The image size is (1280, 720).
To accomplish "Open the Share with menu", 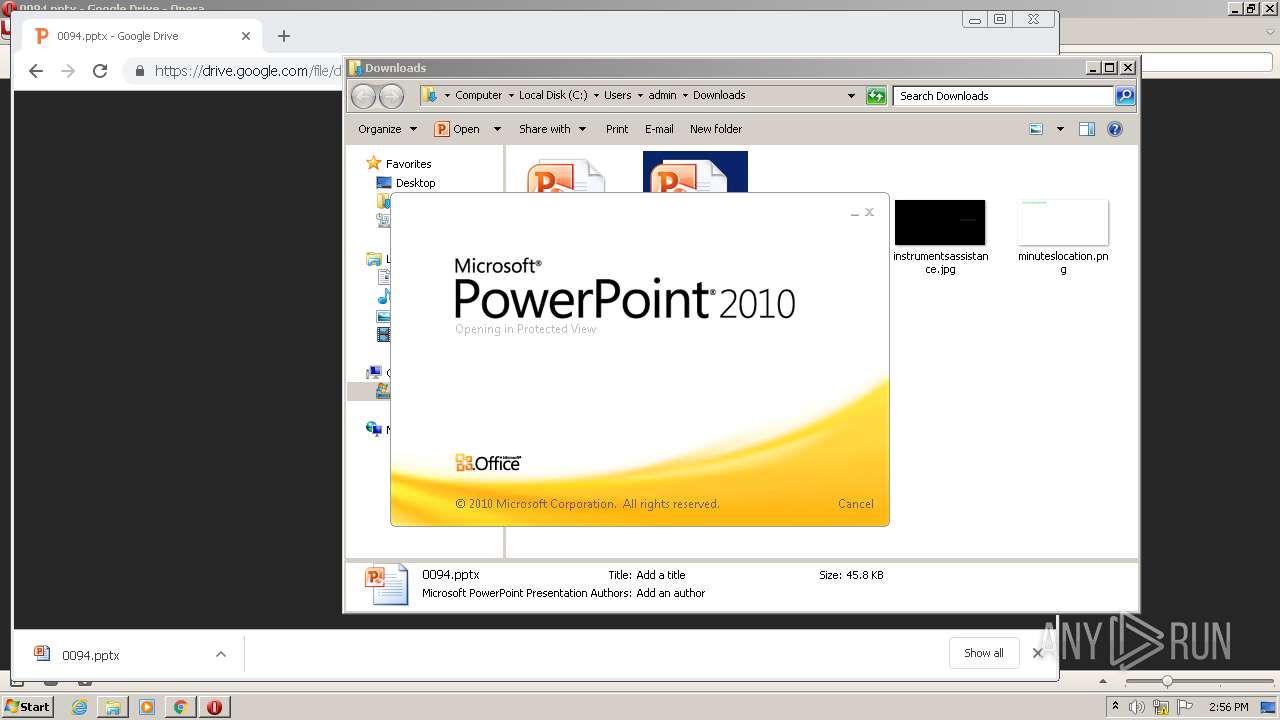I will coord(552,129).
